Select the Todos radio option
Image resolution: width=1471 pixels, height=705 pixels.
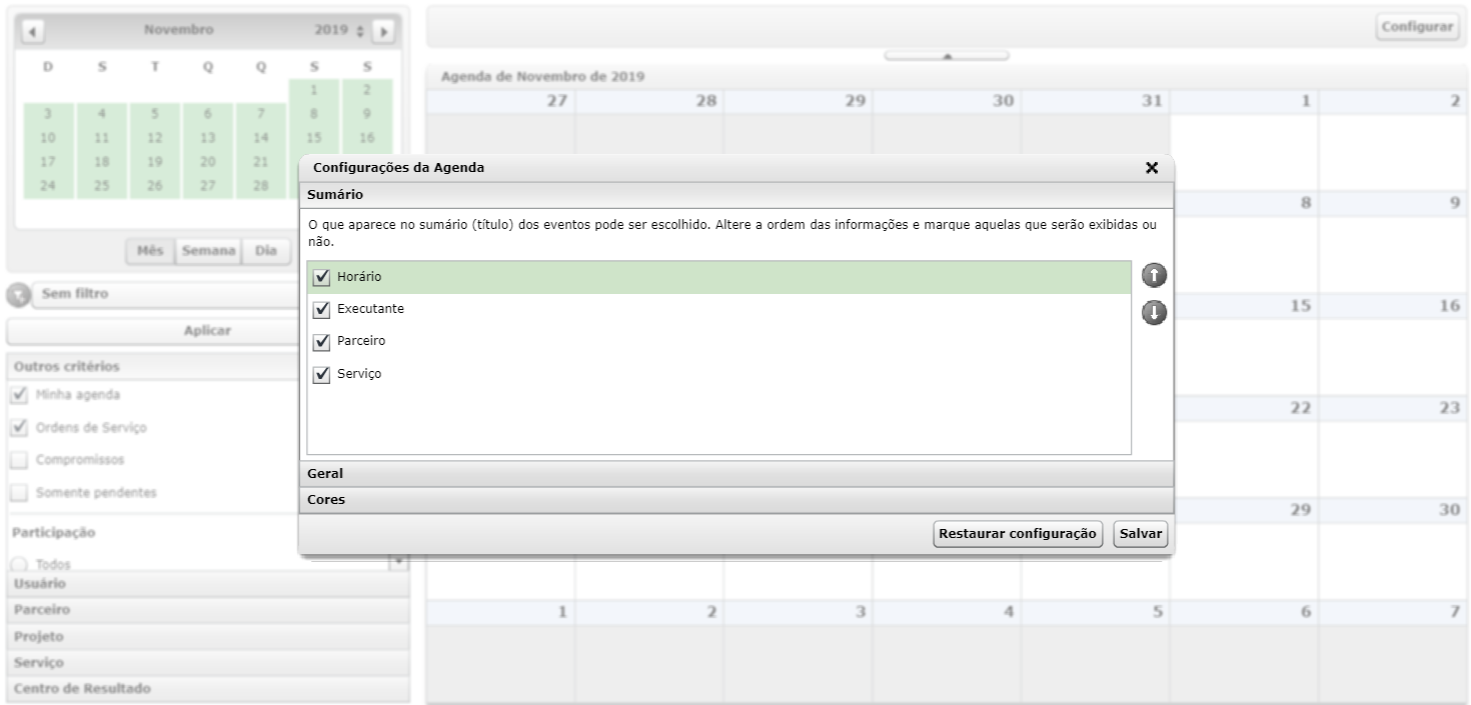[19, 564]
